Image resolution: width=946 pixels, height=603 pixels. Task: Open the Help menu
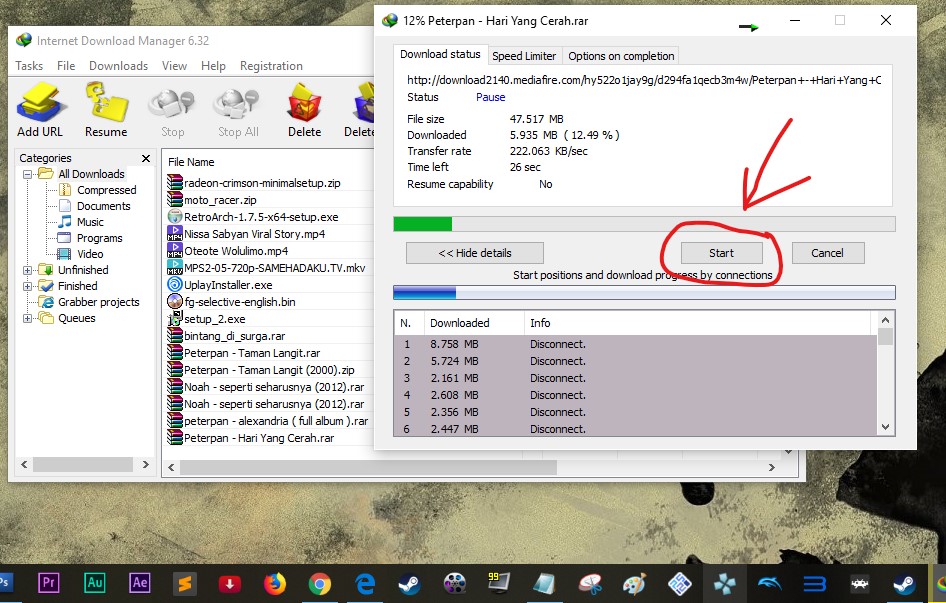pyautogui.click(x=213, y=66)
